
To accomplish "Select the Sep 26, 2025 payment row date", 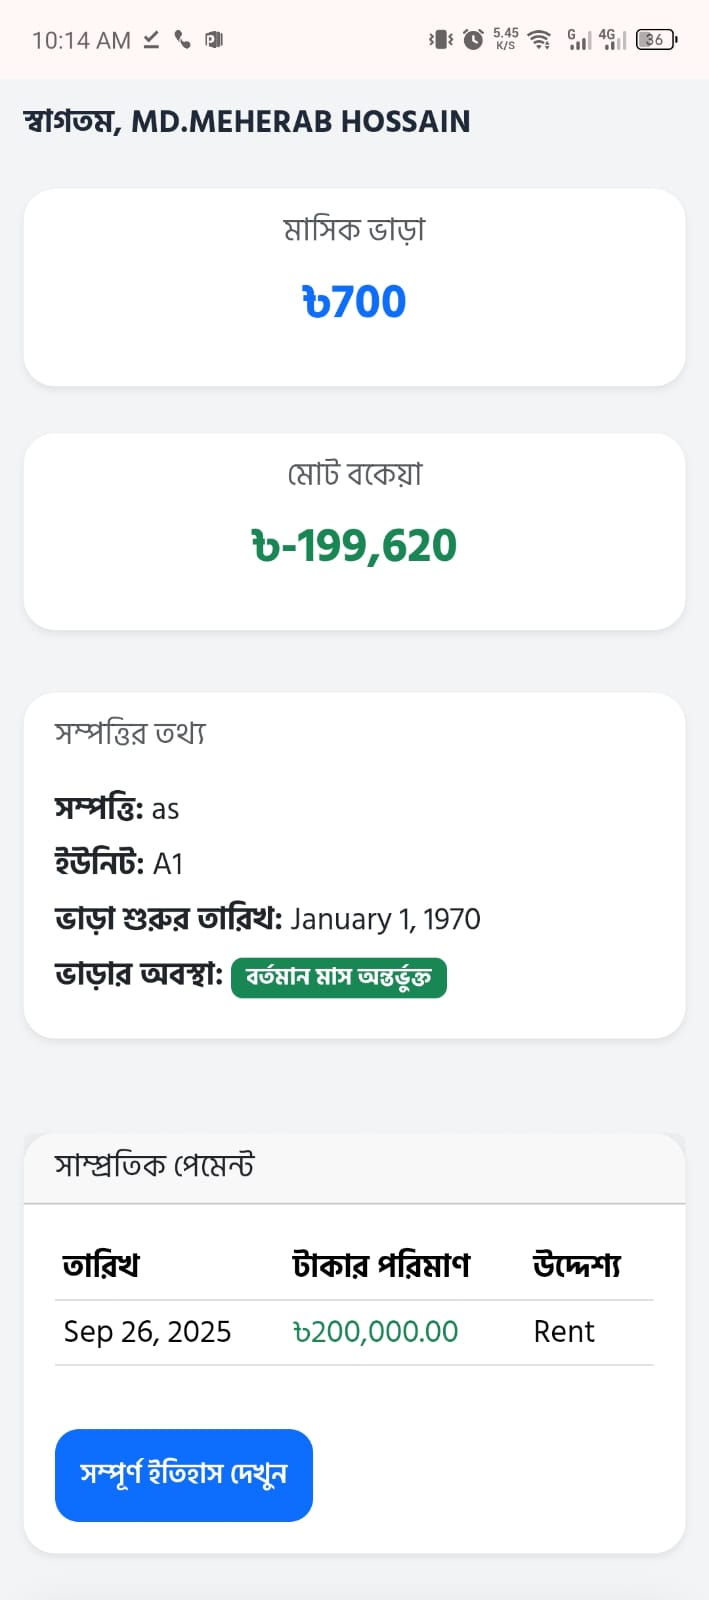I will click(147, 1332).
